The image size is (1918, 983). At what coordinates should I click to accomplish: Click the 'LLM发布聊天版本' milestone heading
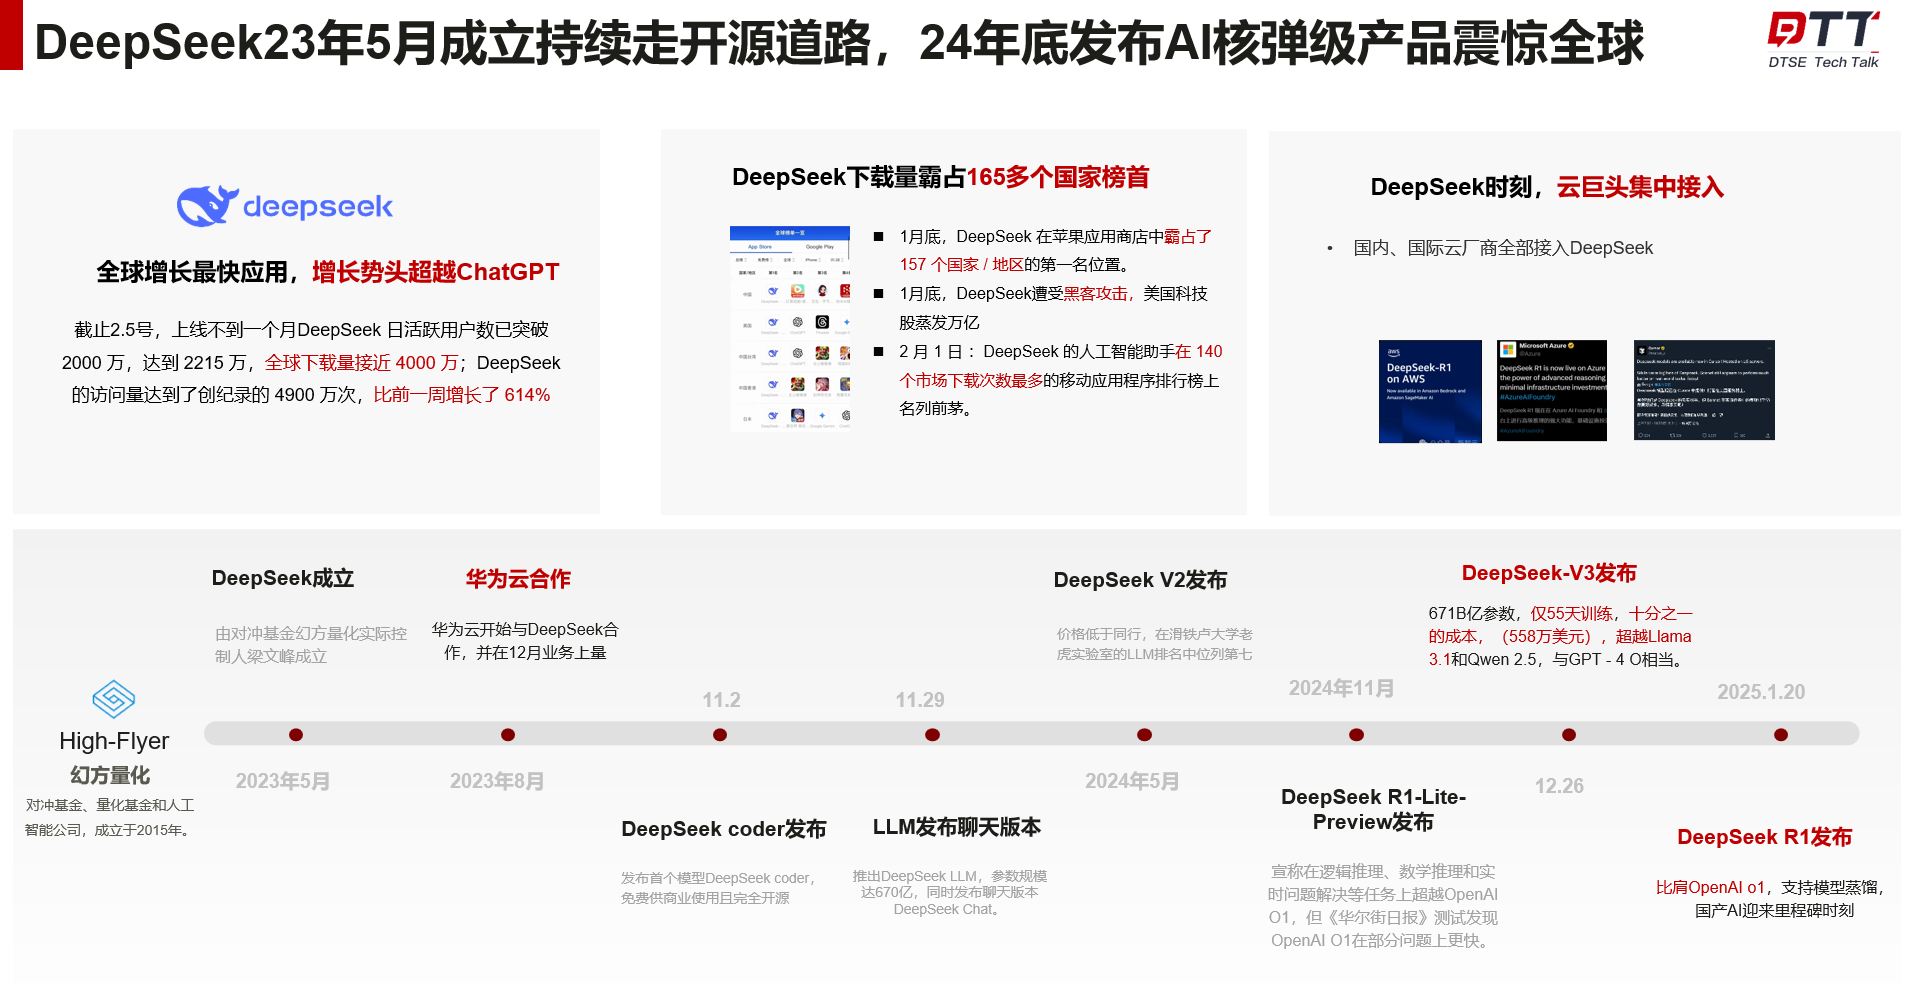tap(957, 827)
